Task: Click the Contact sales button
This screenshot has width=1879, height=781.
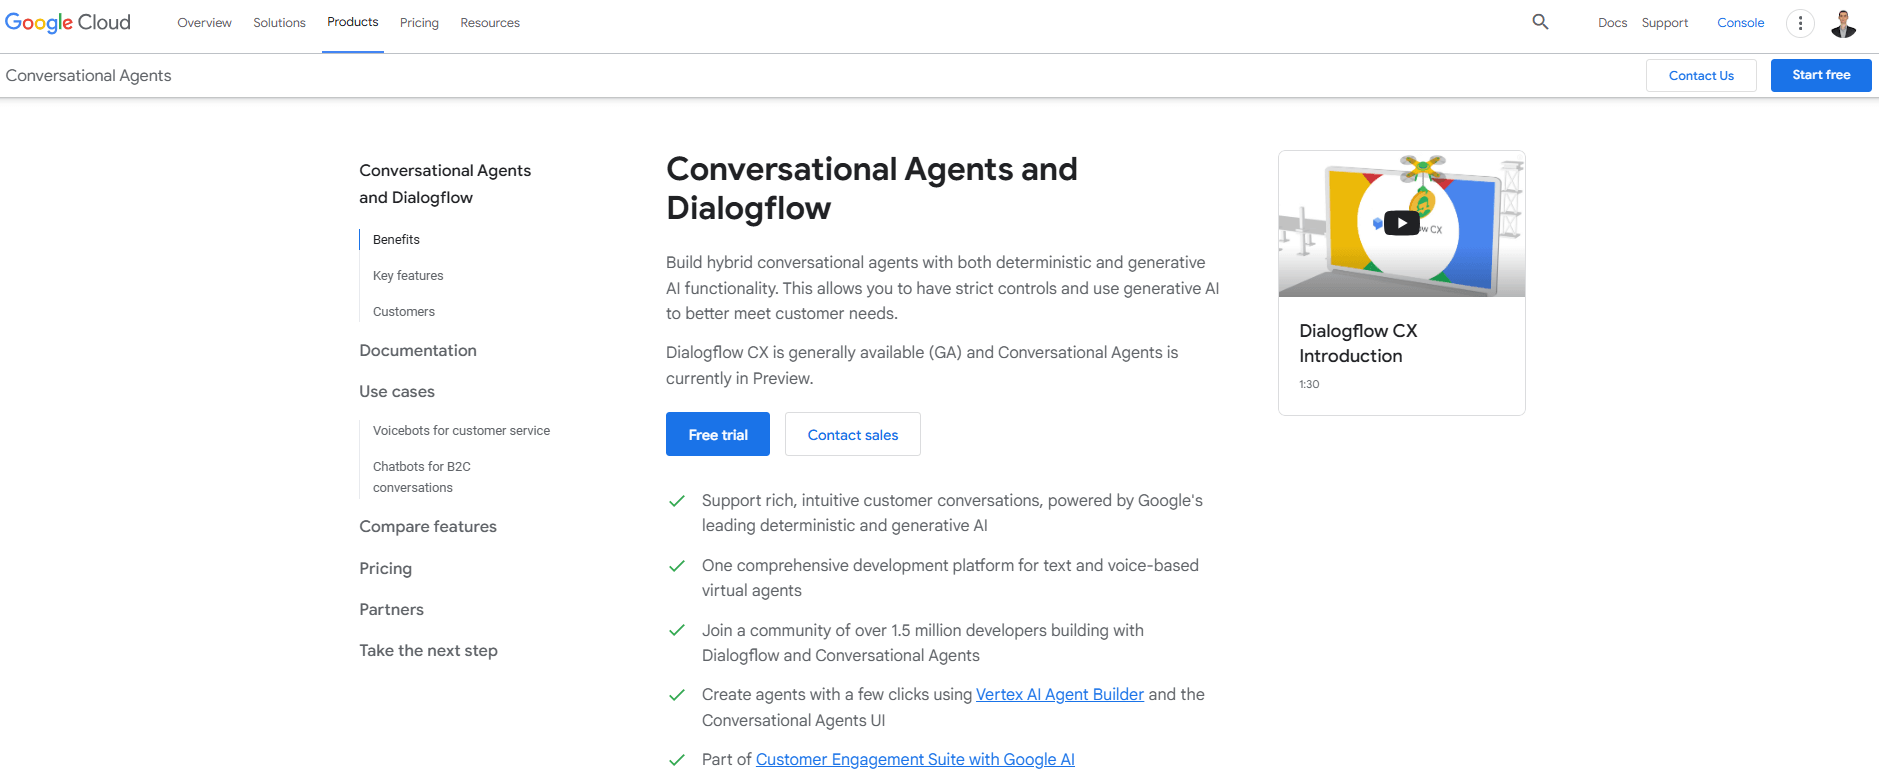Action: click(x=853, y=434)
